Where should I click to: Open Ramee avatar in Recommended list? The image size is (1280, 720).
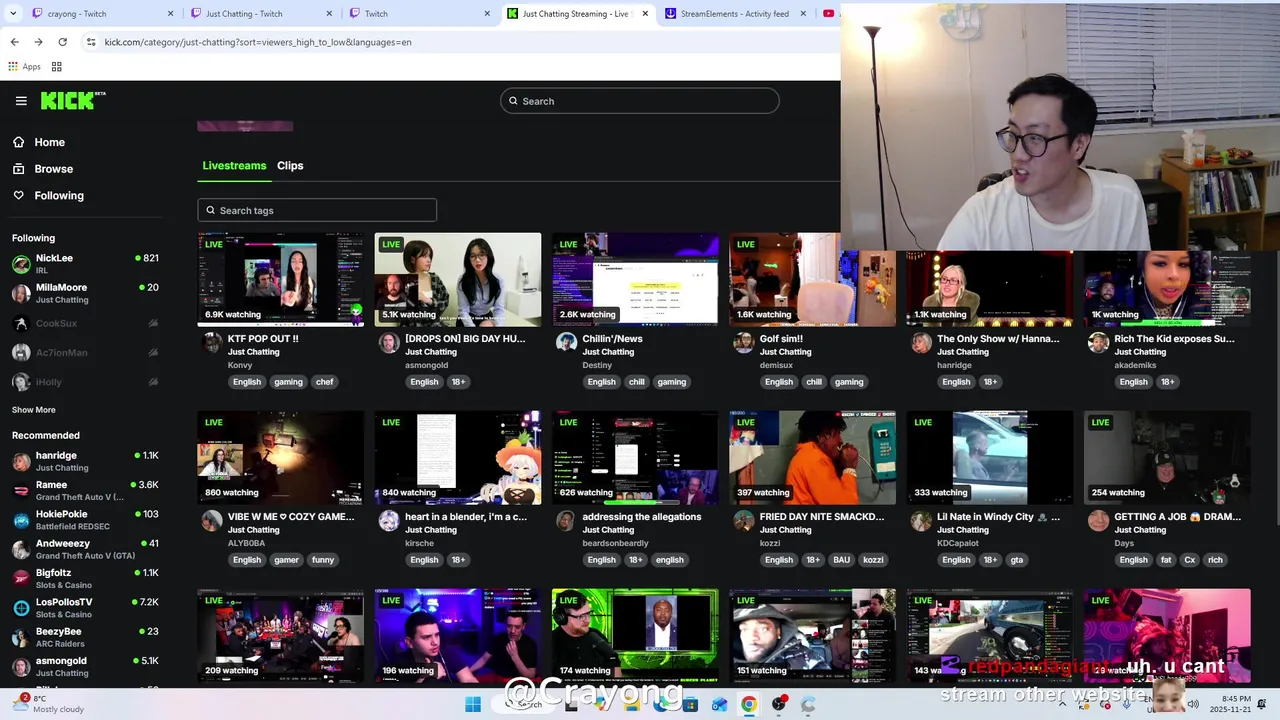pos(21,490)
